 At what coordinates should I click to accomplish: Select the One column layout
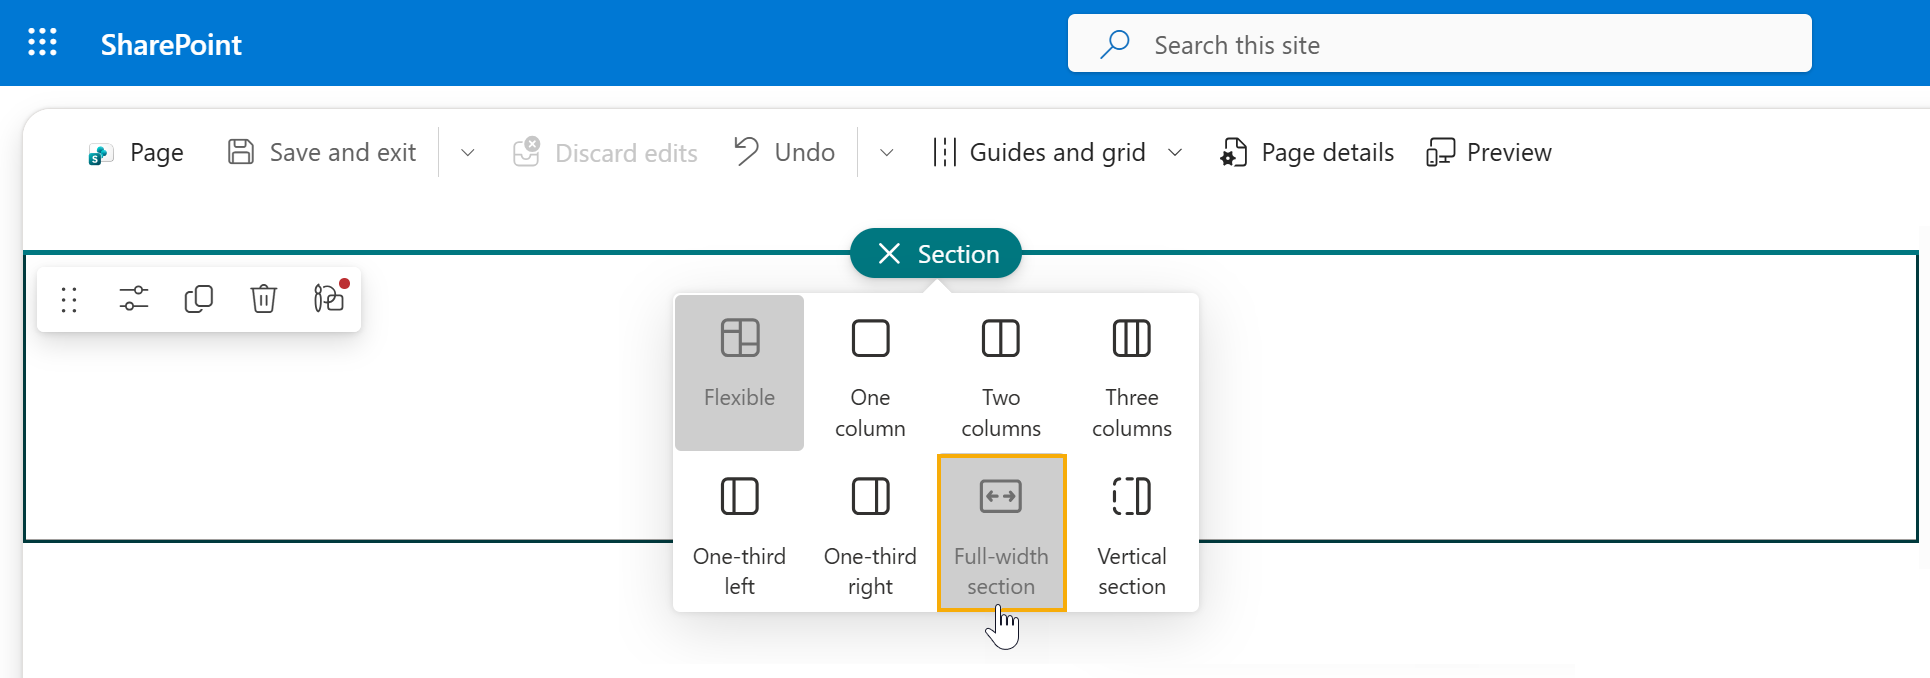[870, 372]
